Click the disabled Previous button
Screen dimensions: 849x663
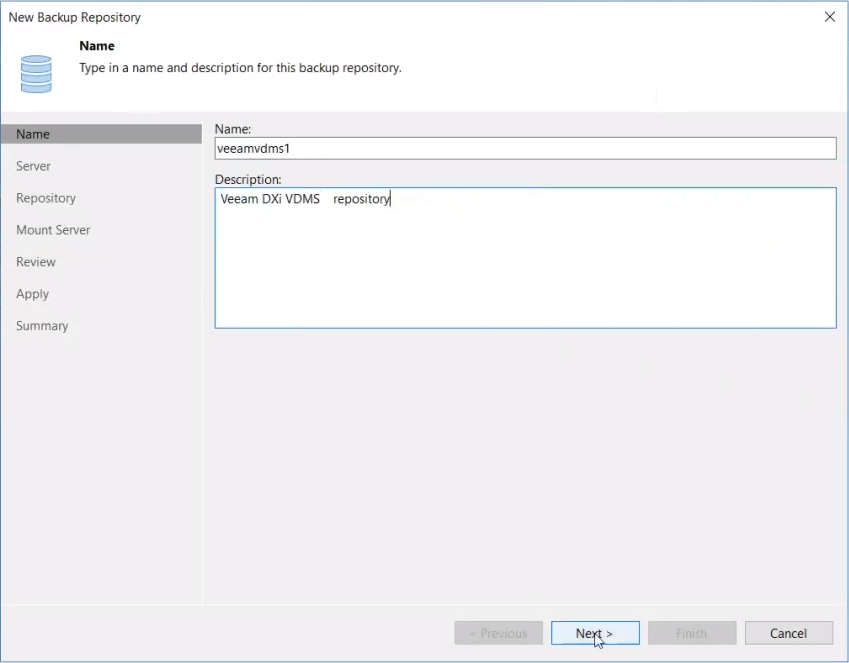pyautogui.click(x=498, y=633)
